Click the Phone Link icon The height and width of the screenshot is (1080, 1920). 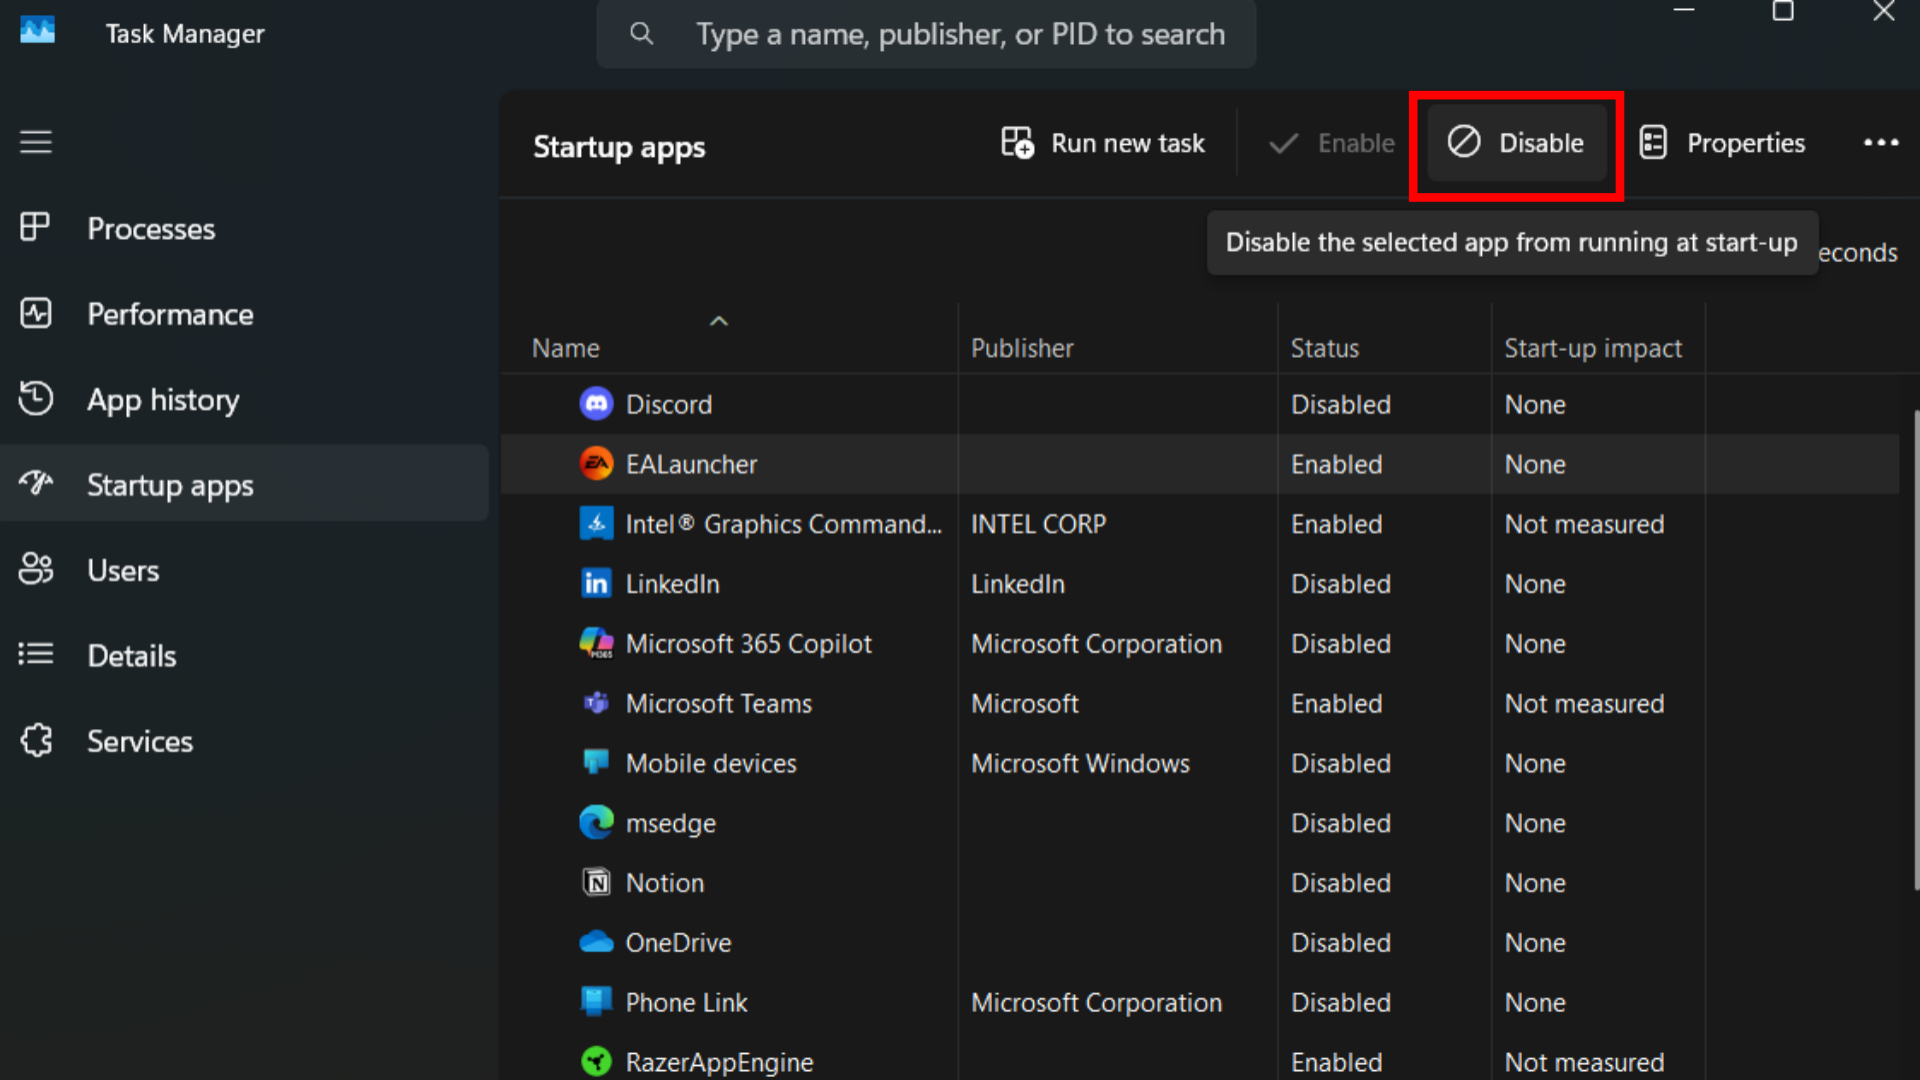coord(597,1001)
